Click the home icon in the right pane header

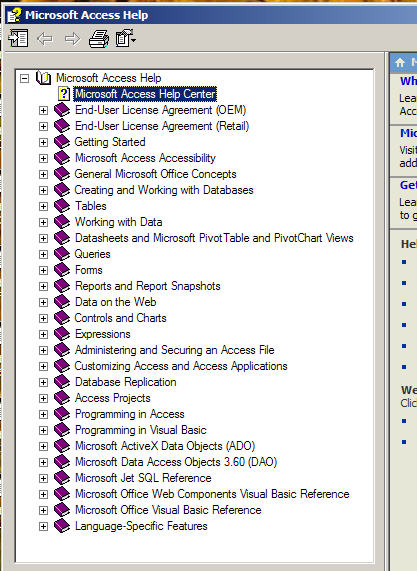(400, 63)
